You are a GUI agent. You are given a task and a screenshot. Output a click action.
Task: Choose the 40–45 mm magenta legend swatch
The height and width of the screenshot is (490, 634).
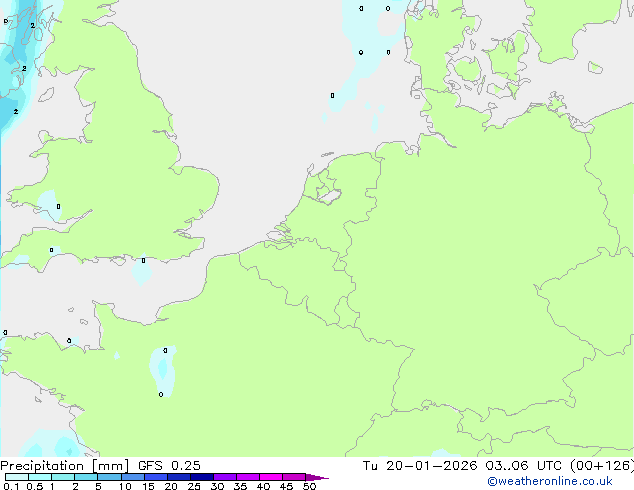pyautogui.click(x=271, y=477)
